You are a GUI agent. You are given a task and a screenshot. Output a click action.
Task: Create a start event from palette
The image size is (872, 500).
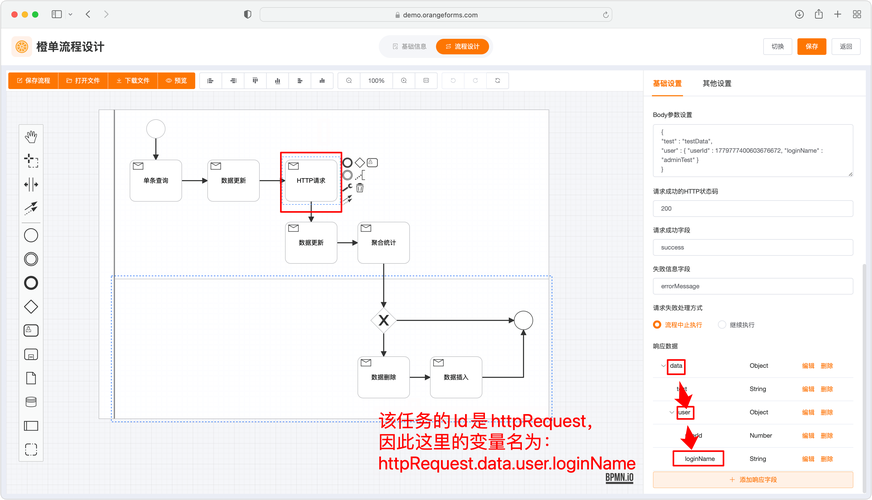tap(31, 235)
